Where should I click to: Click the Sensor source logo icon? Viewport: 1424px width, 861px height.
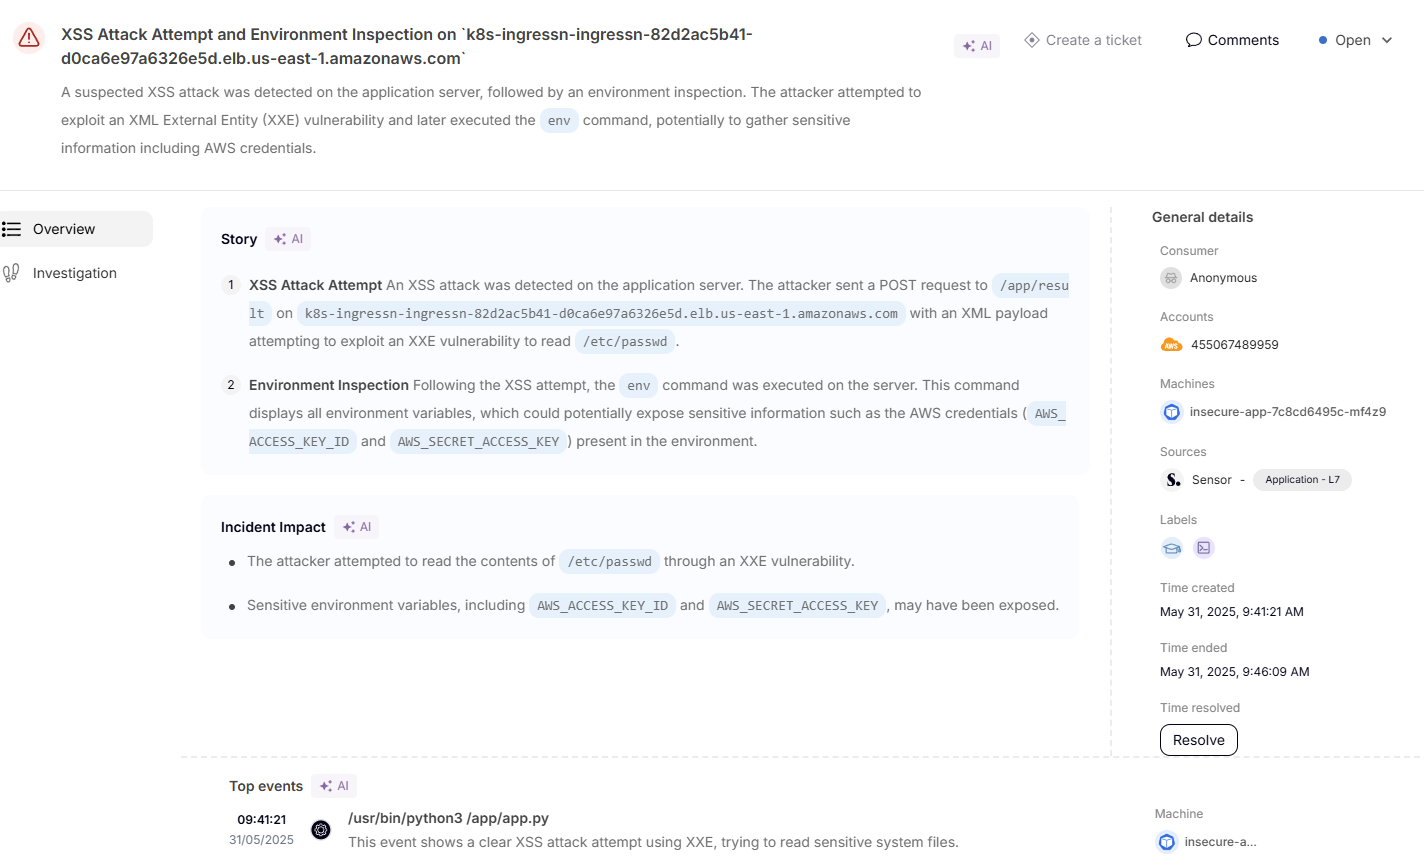[x=1172, y=480]
